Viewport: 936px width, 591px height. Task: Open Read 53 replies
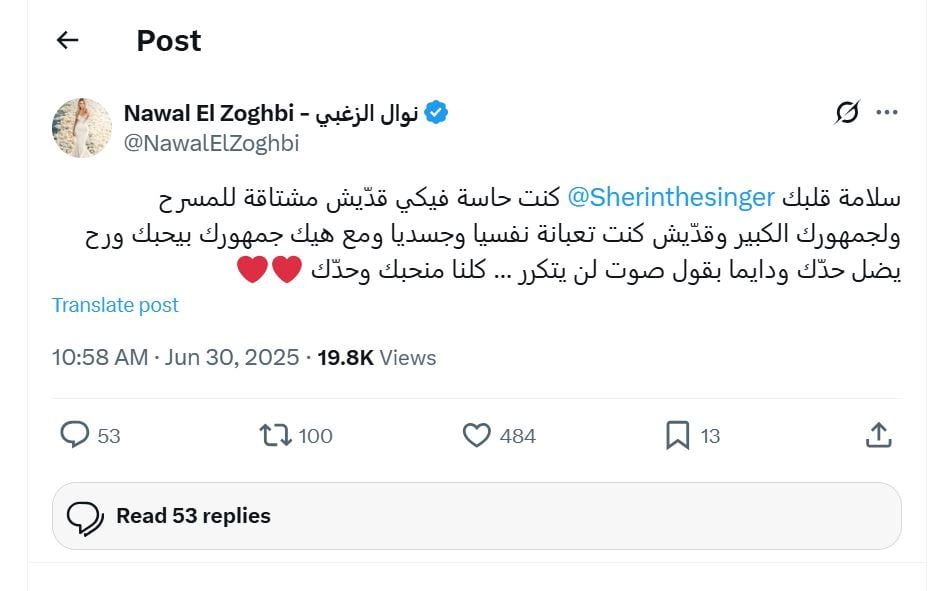pyautogui.click(x=194, y=516)
